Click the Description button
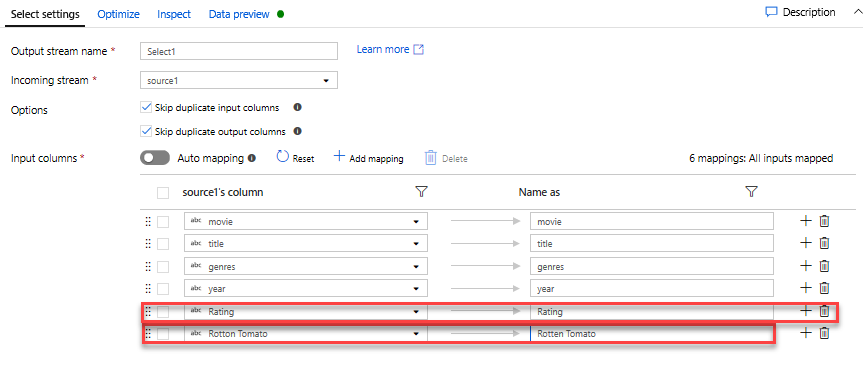 [x=800, y=12]
